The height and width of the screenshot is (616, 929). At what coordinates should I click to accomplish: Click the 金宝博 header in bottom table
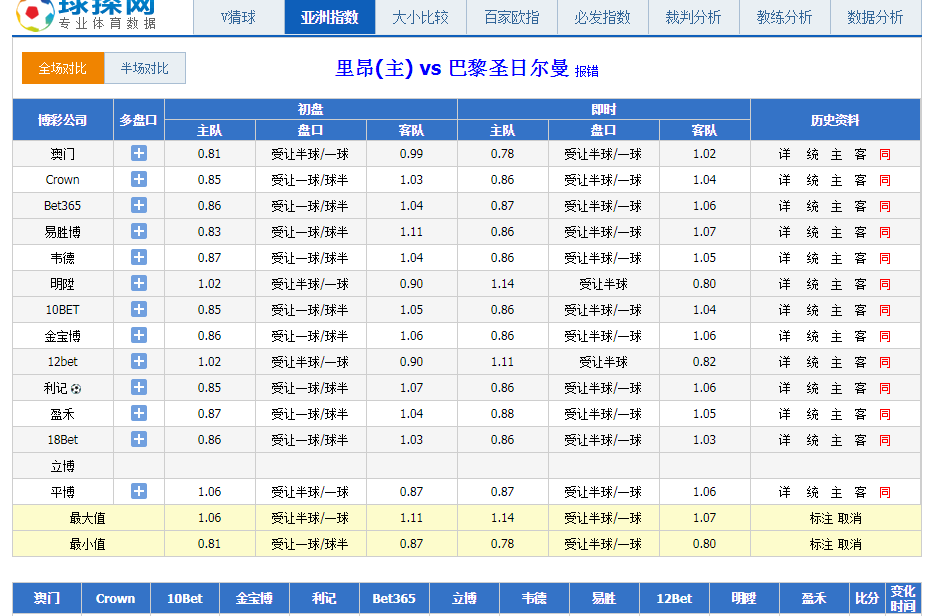click(x=254, y=598)
